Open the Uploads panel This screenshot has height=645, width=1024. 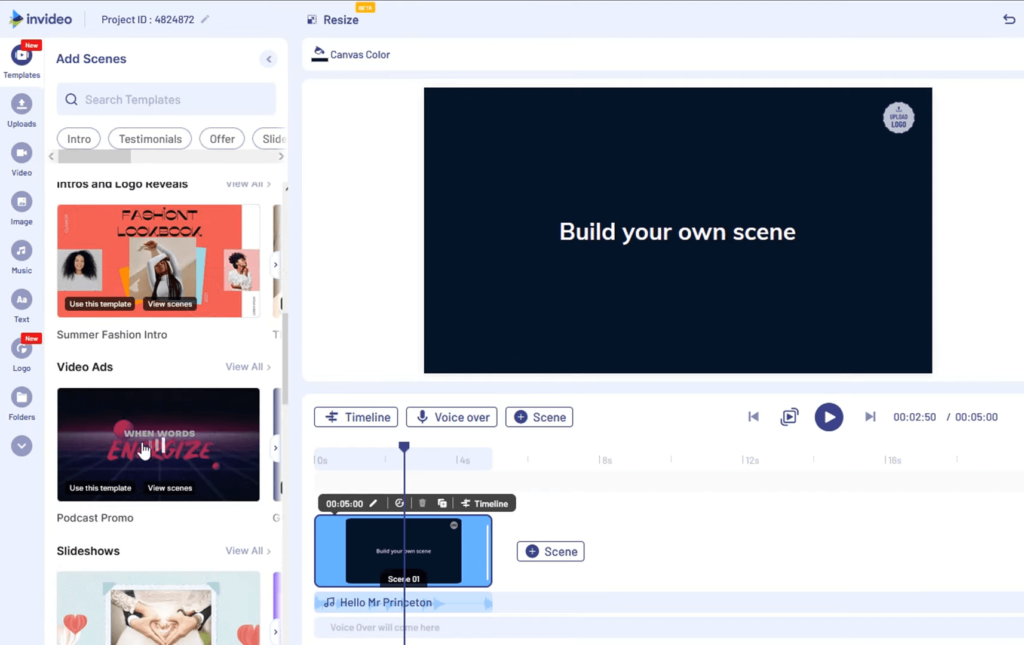[22, 110]
